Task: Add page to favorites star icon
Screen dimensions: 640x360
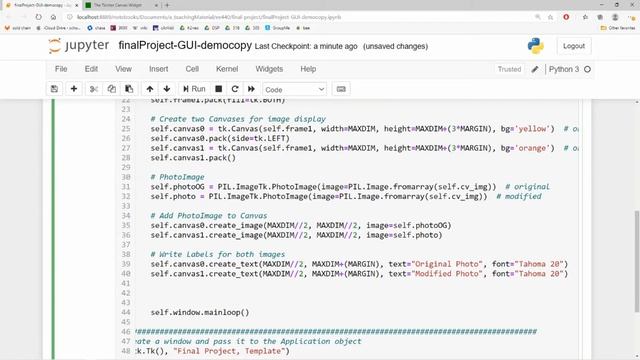Action: 551,17
